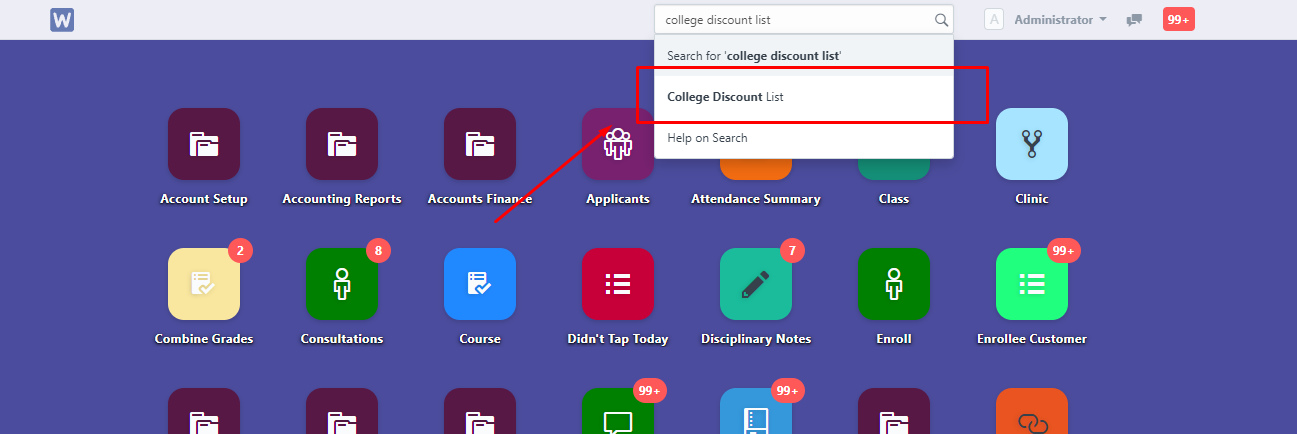1297x434 pixels.
Task: Click the Administrator avatar icon
Action: [x=994, y=19]
